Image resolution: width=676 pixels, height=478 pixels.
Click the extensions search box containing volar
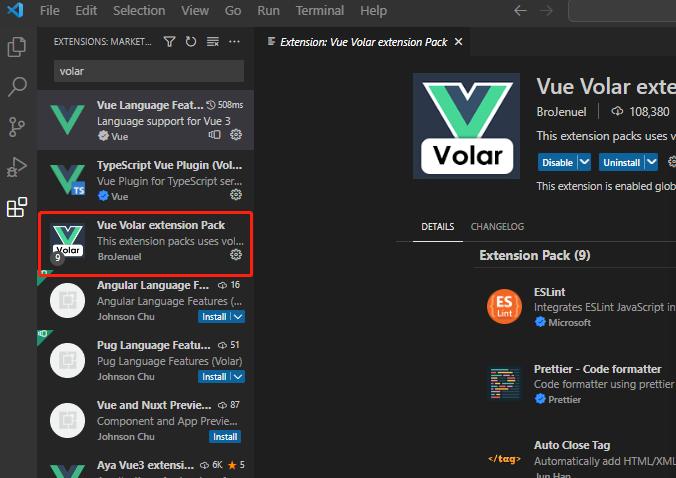(149, 71)
